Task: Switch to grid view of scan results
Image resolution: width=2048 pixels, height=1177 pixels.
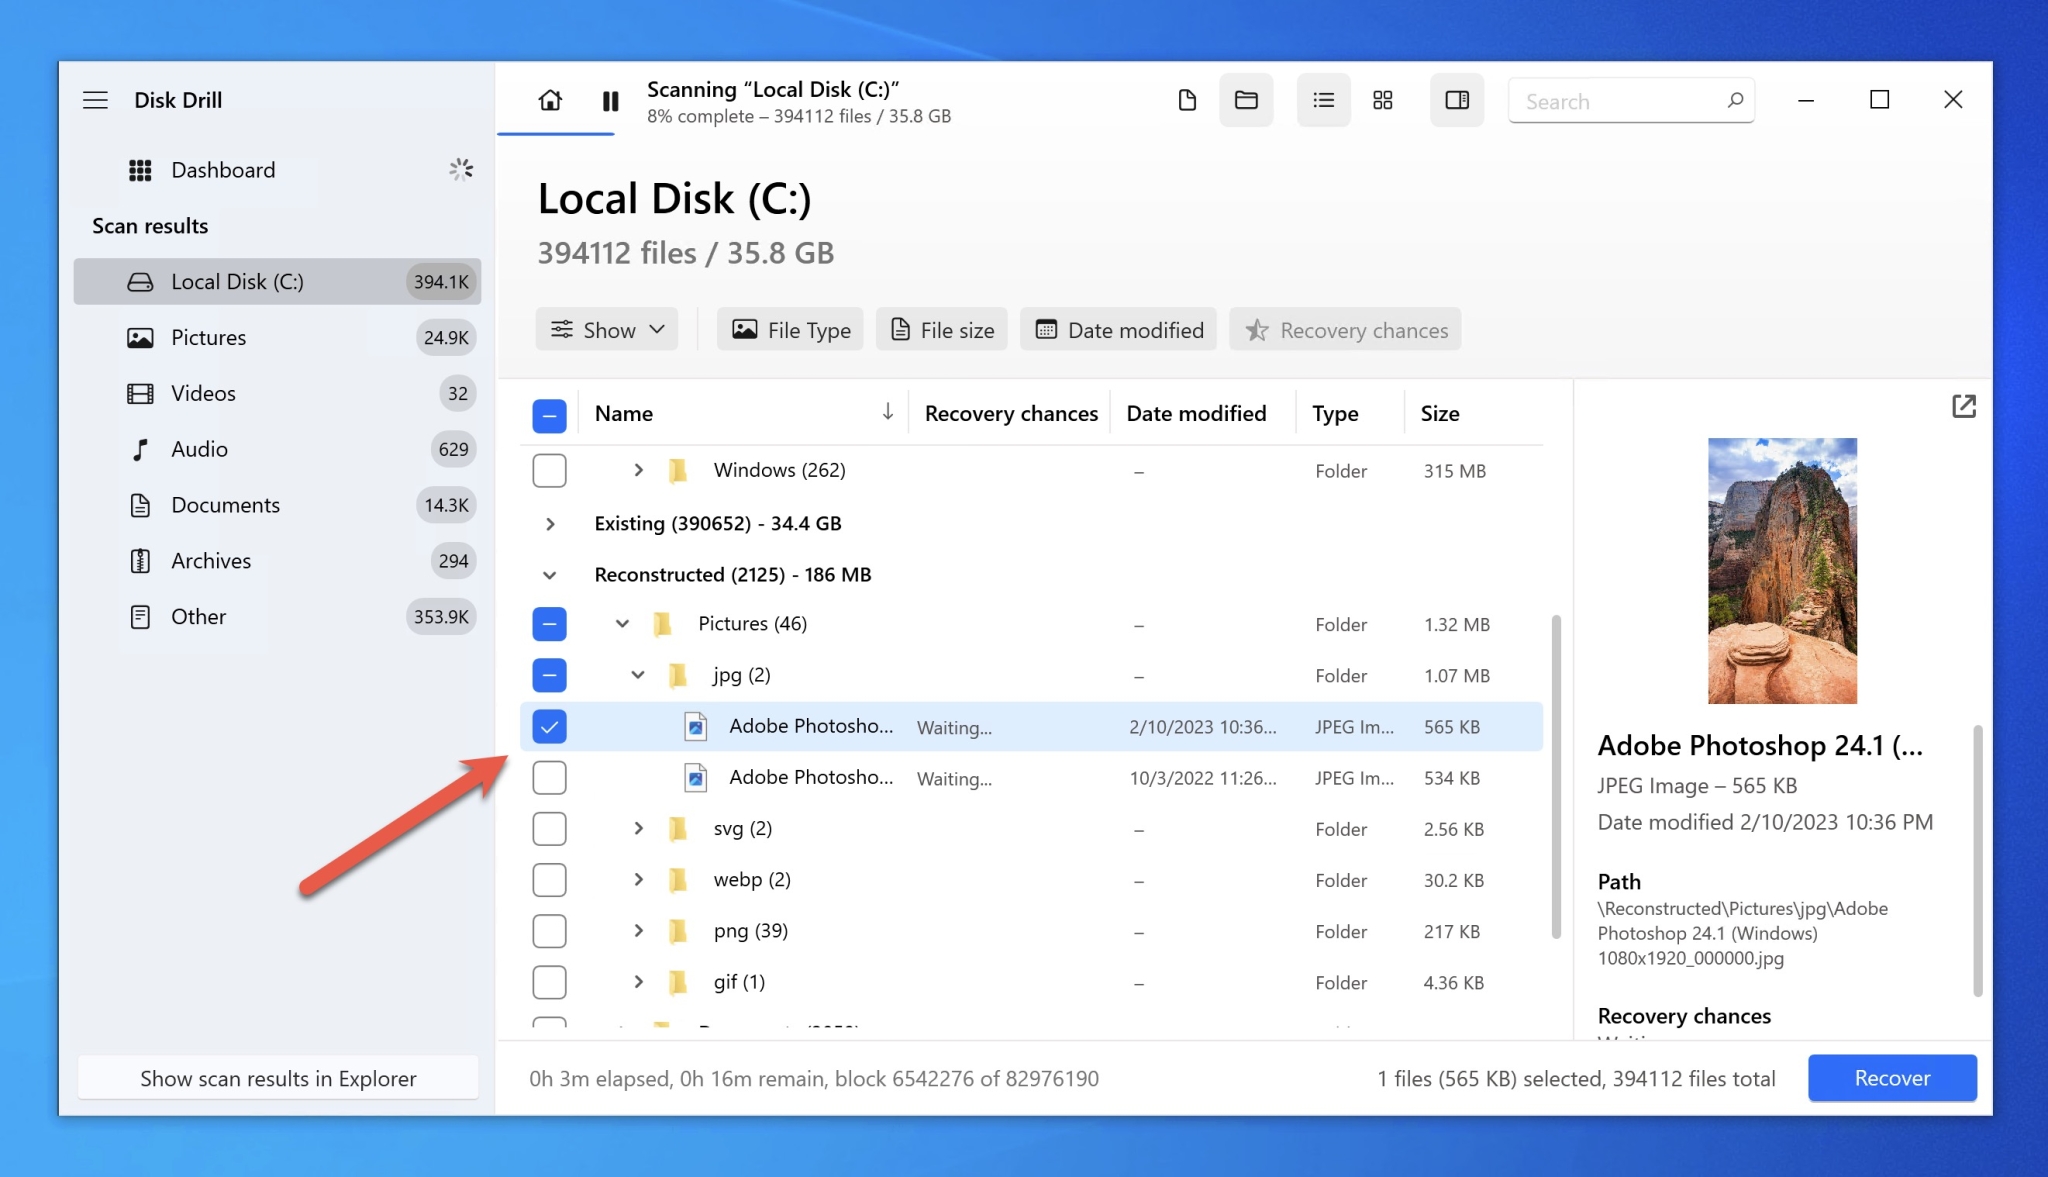Action: [1382, 100]
